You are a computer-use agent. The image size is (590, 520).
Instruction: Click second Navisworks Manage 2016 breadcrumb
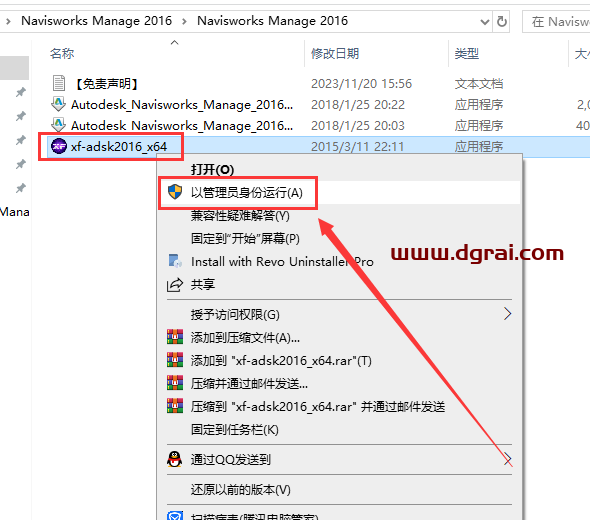[x=272, y=21]
